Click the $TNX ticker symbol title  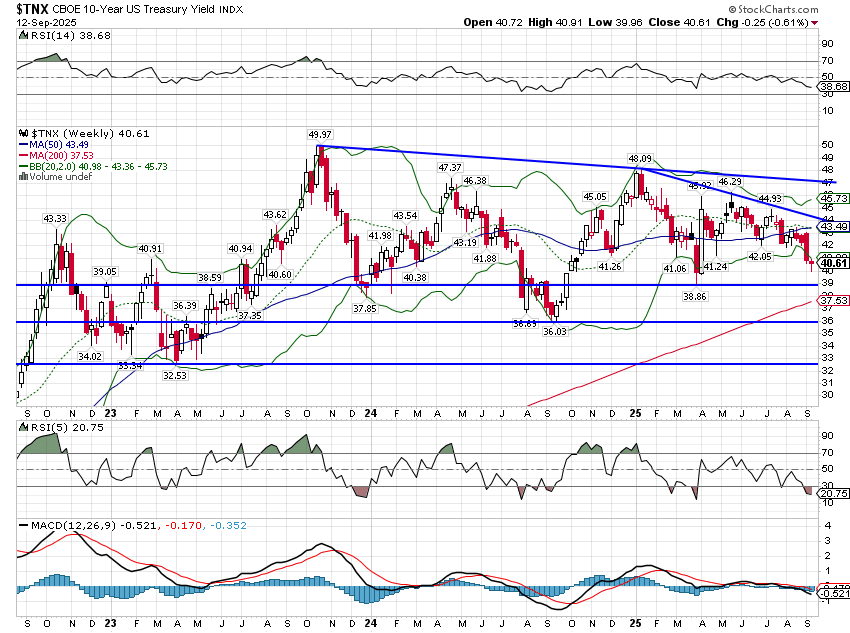pos(33,9)
